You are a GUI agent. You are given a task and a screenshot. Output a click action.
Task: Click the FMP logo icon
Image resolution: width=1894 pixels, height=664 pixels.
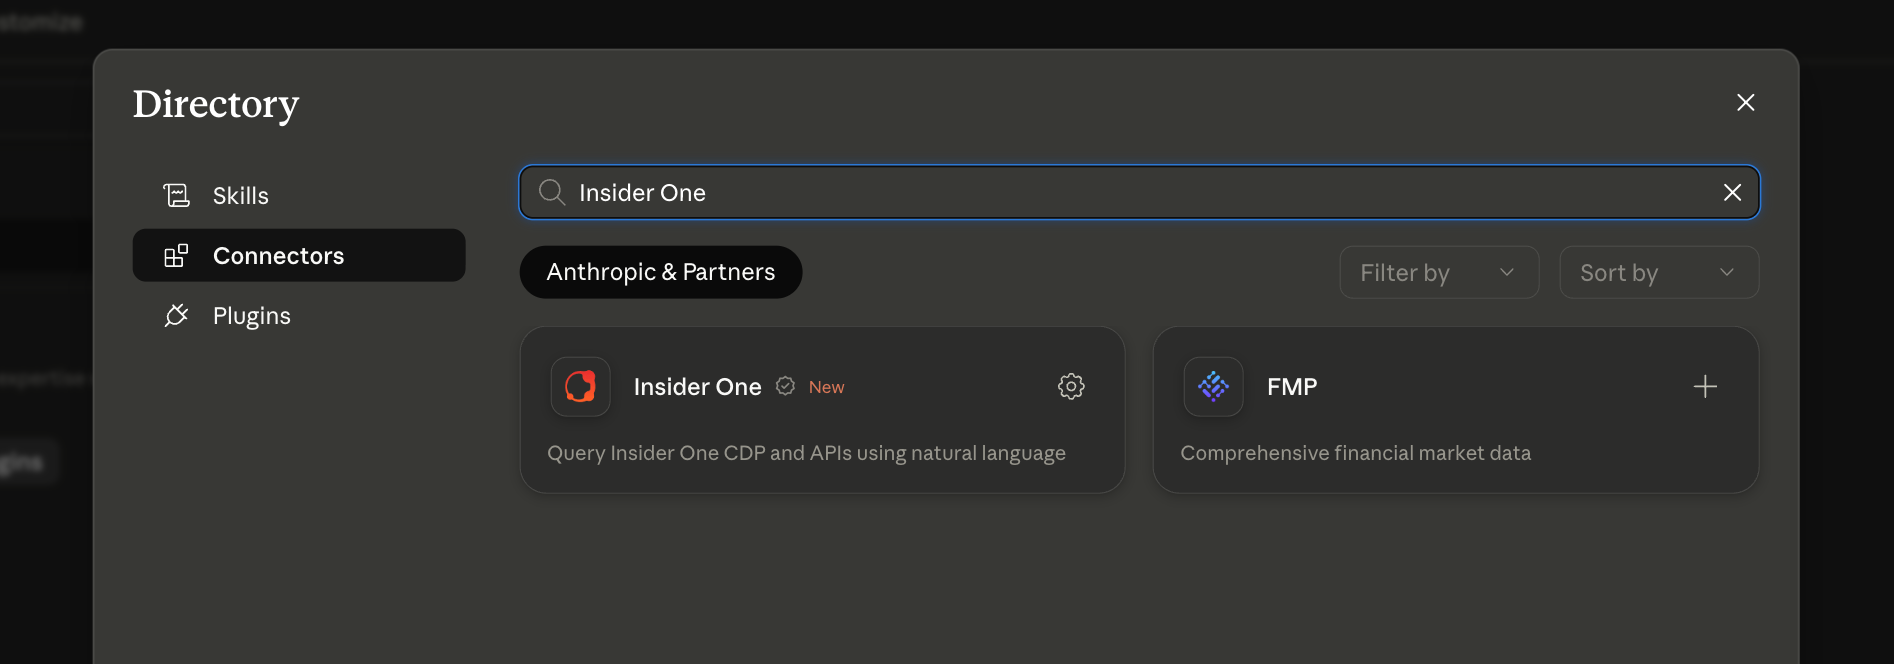pos(1214,387)
